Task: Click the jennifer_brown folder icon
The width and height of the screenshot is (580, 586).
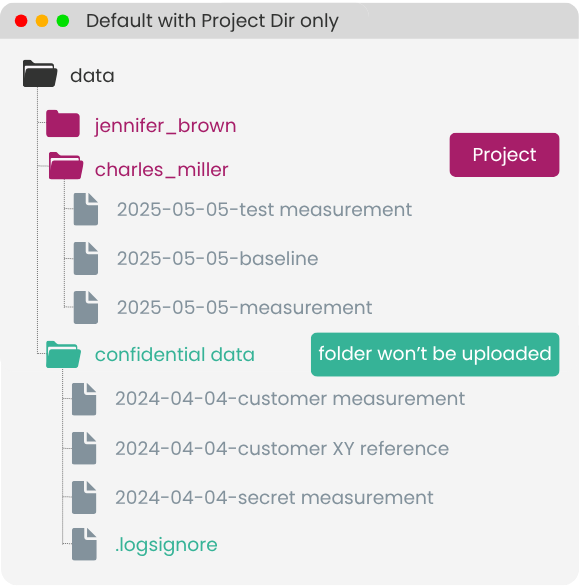Action: 63,123
